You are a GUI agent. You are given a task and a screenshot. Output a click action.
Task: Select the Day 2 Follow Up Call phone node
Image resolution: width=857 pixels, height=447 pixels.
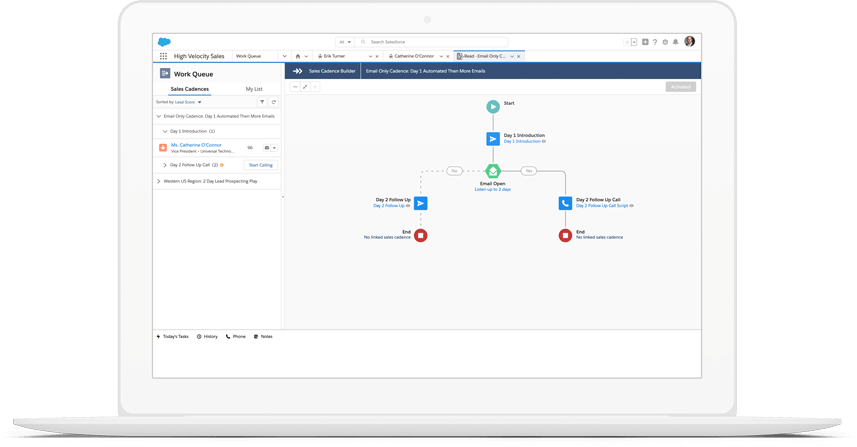coord(565,203)
